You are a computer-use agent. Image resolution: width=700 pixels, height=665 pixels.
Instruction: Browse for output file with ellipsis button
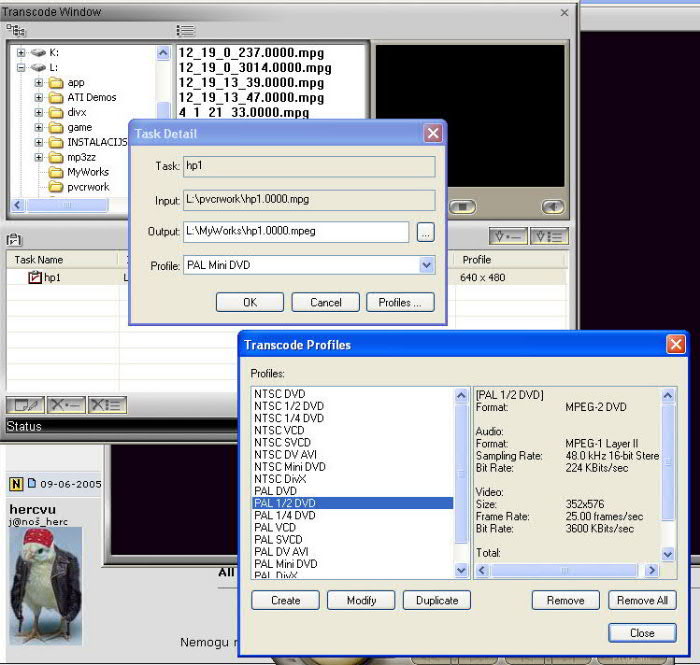[x=426, y=232]
